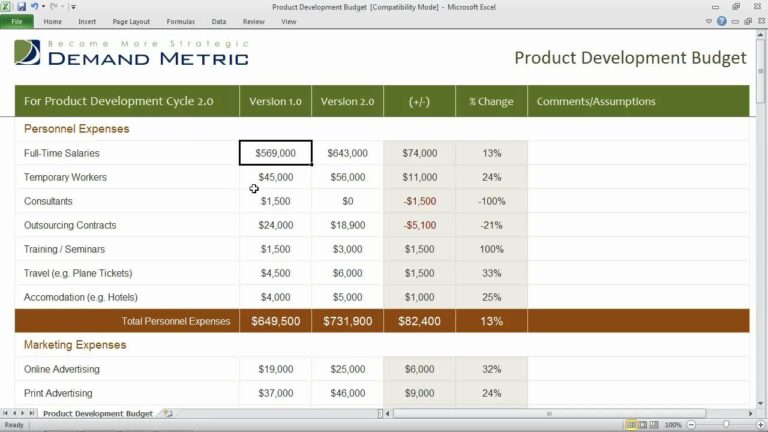Click the Undo icon
Screen dimensions: 768x432
34,7
